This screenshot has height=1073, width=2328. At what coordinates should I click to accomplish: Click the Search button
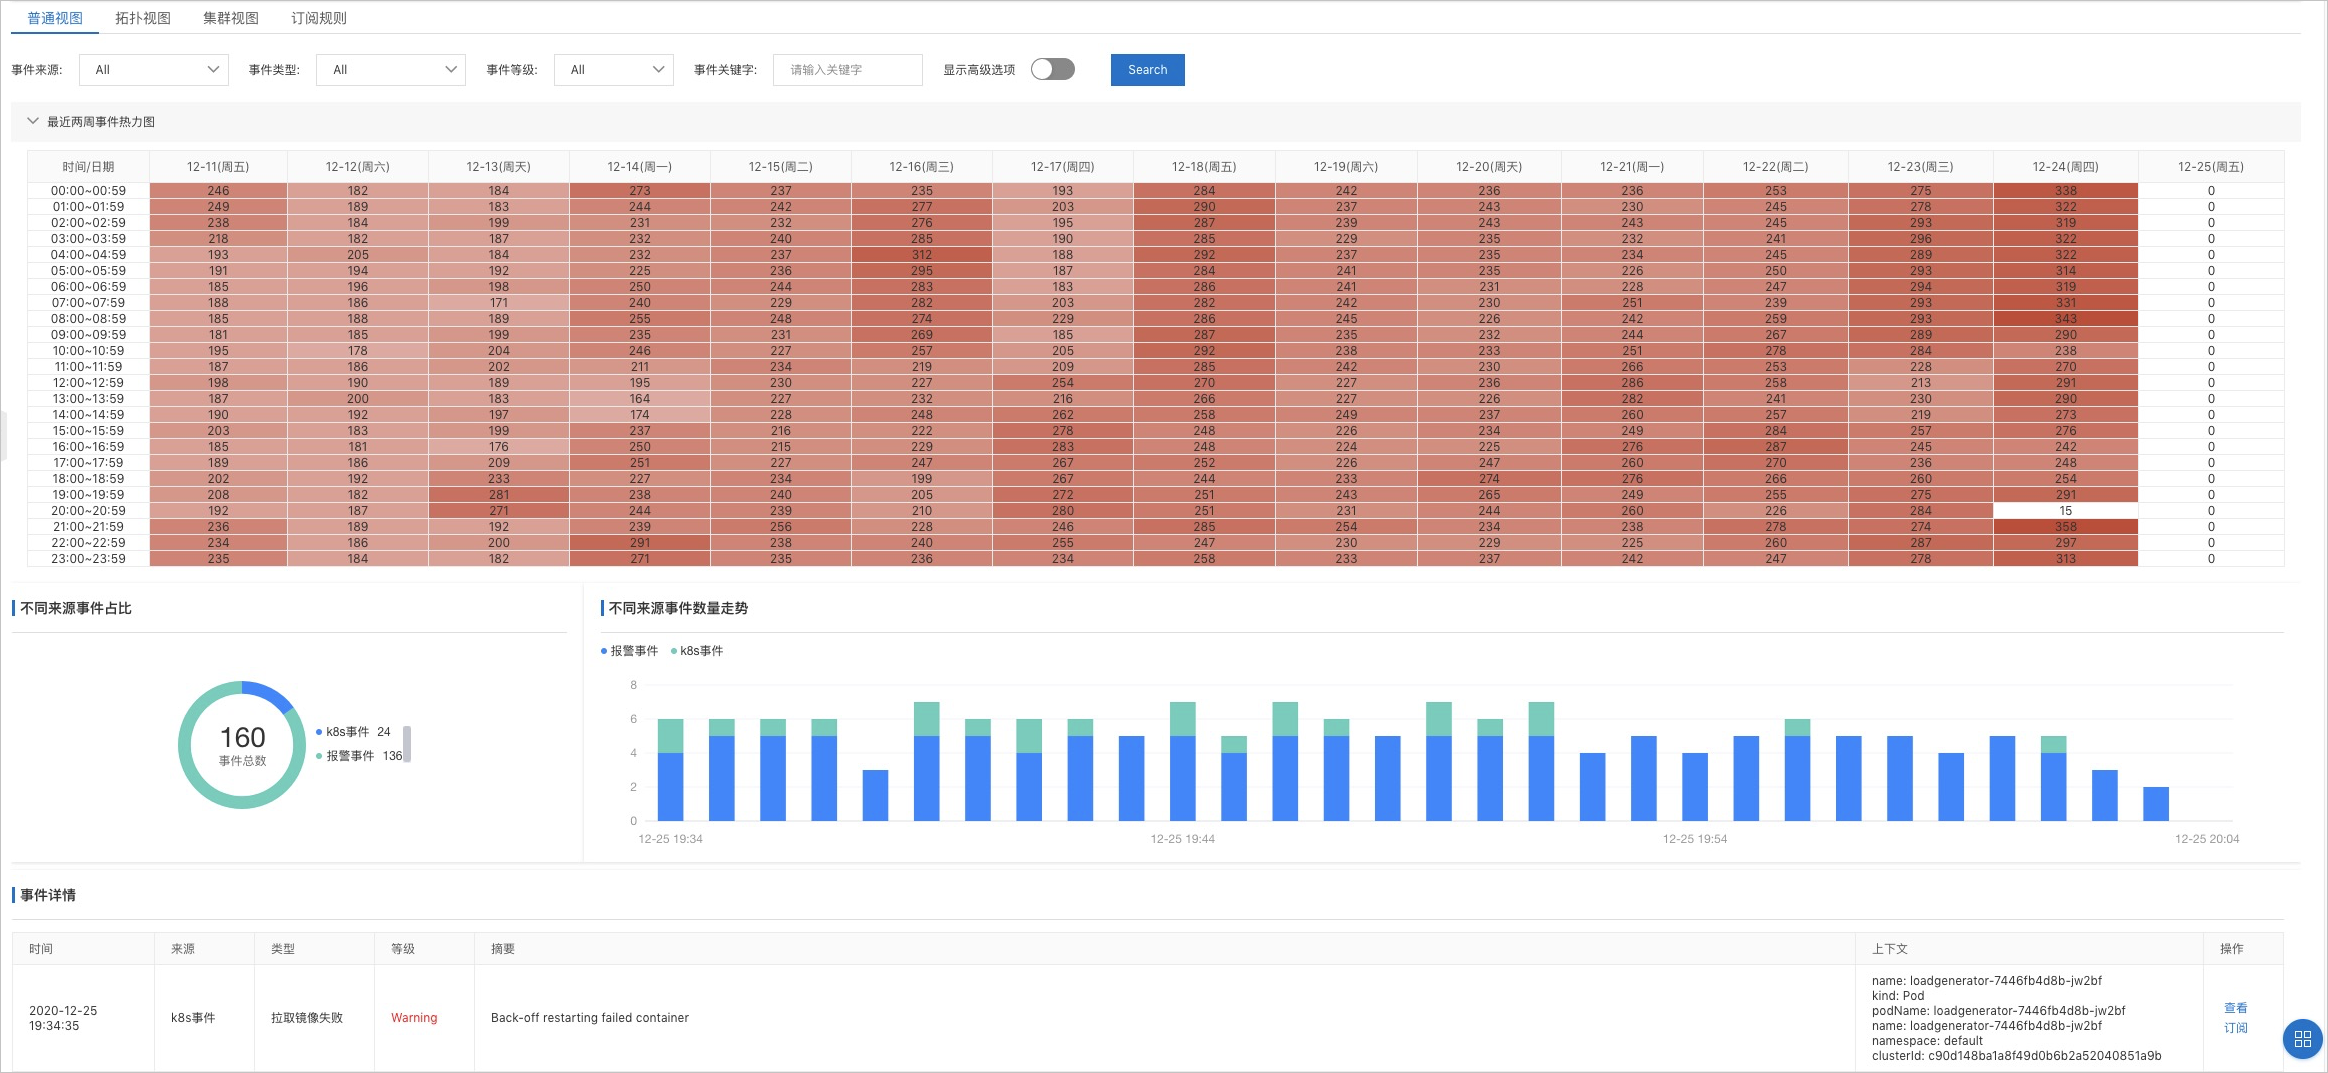click(x=1147, y=70)
